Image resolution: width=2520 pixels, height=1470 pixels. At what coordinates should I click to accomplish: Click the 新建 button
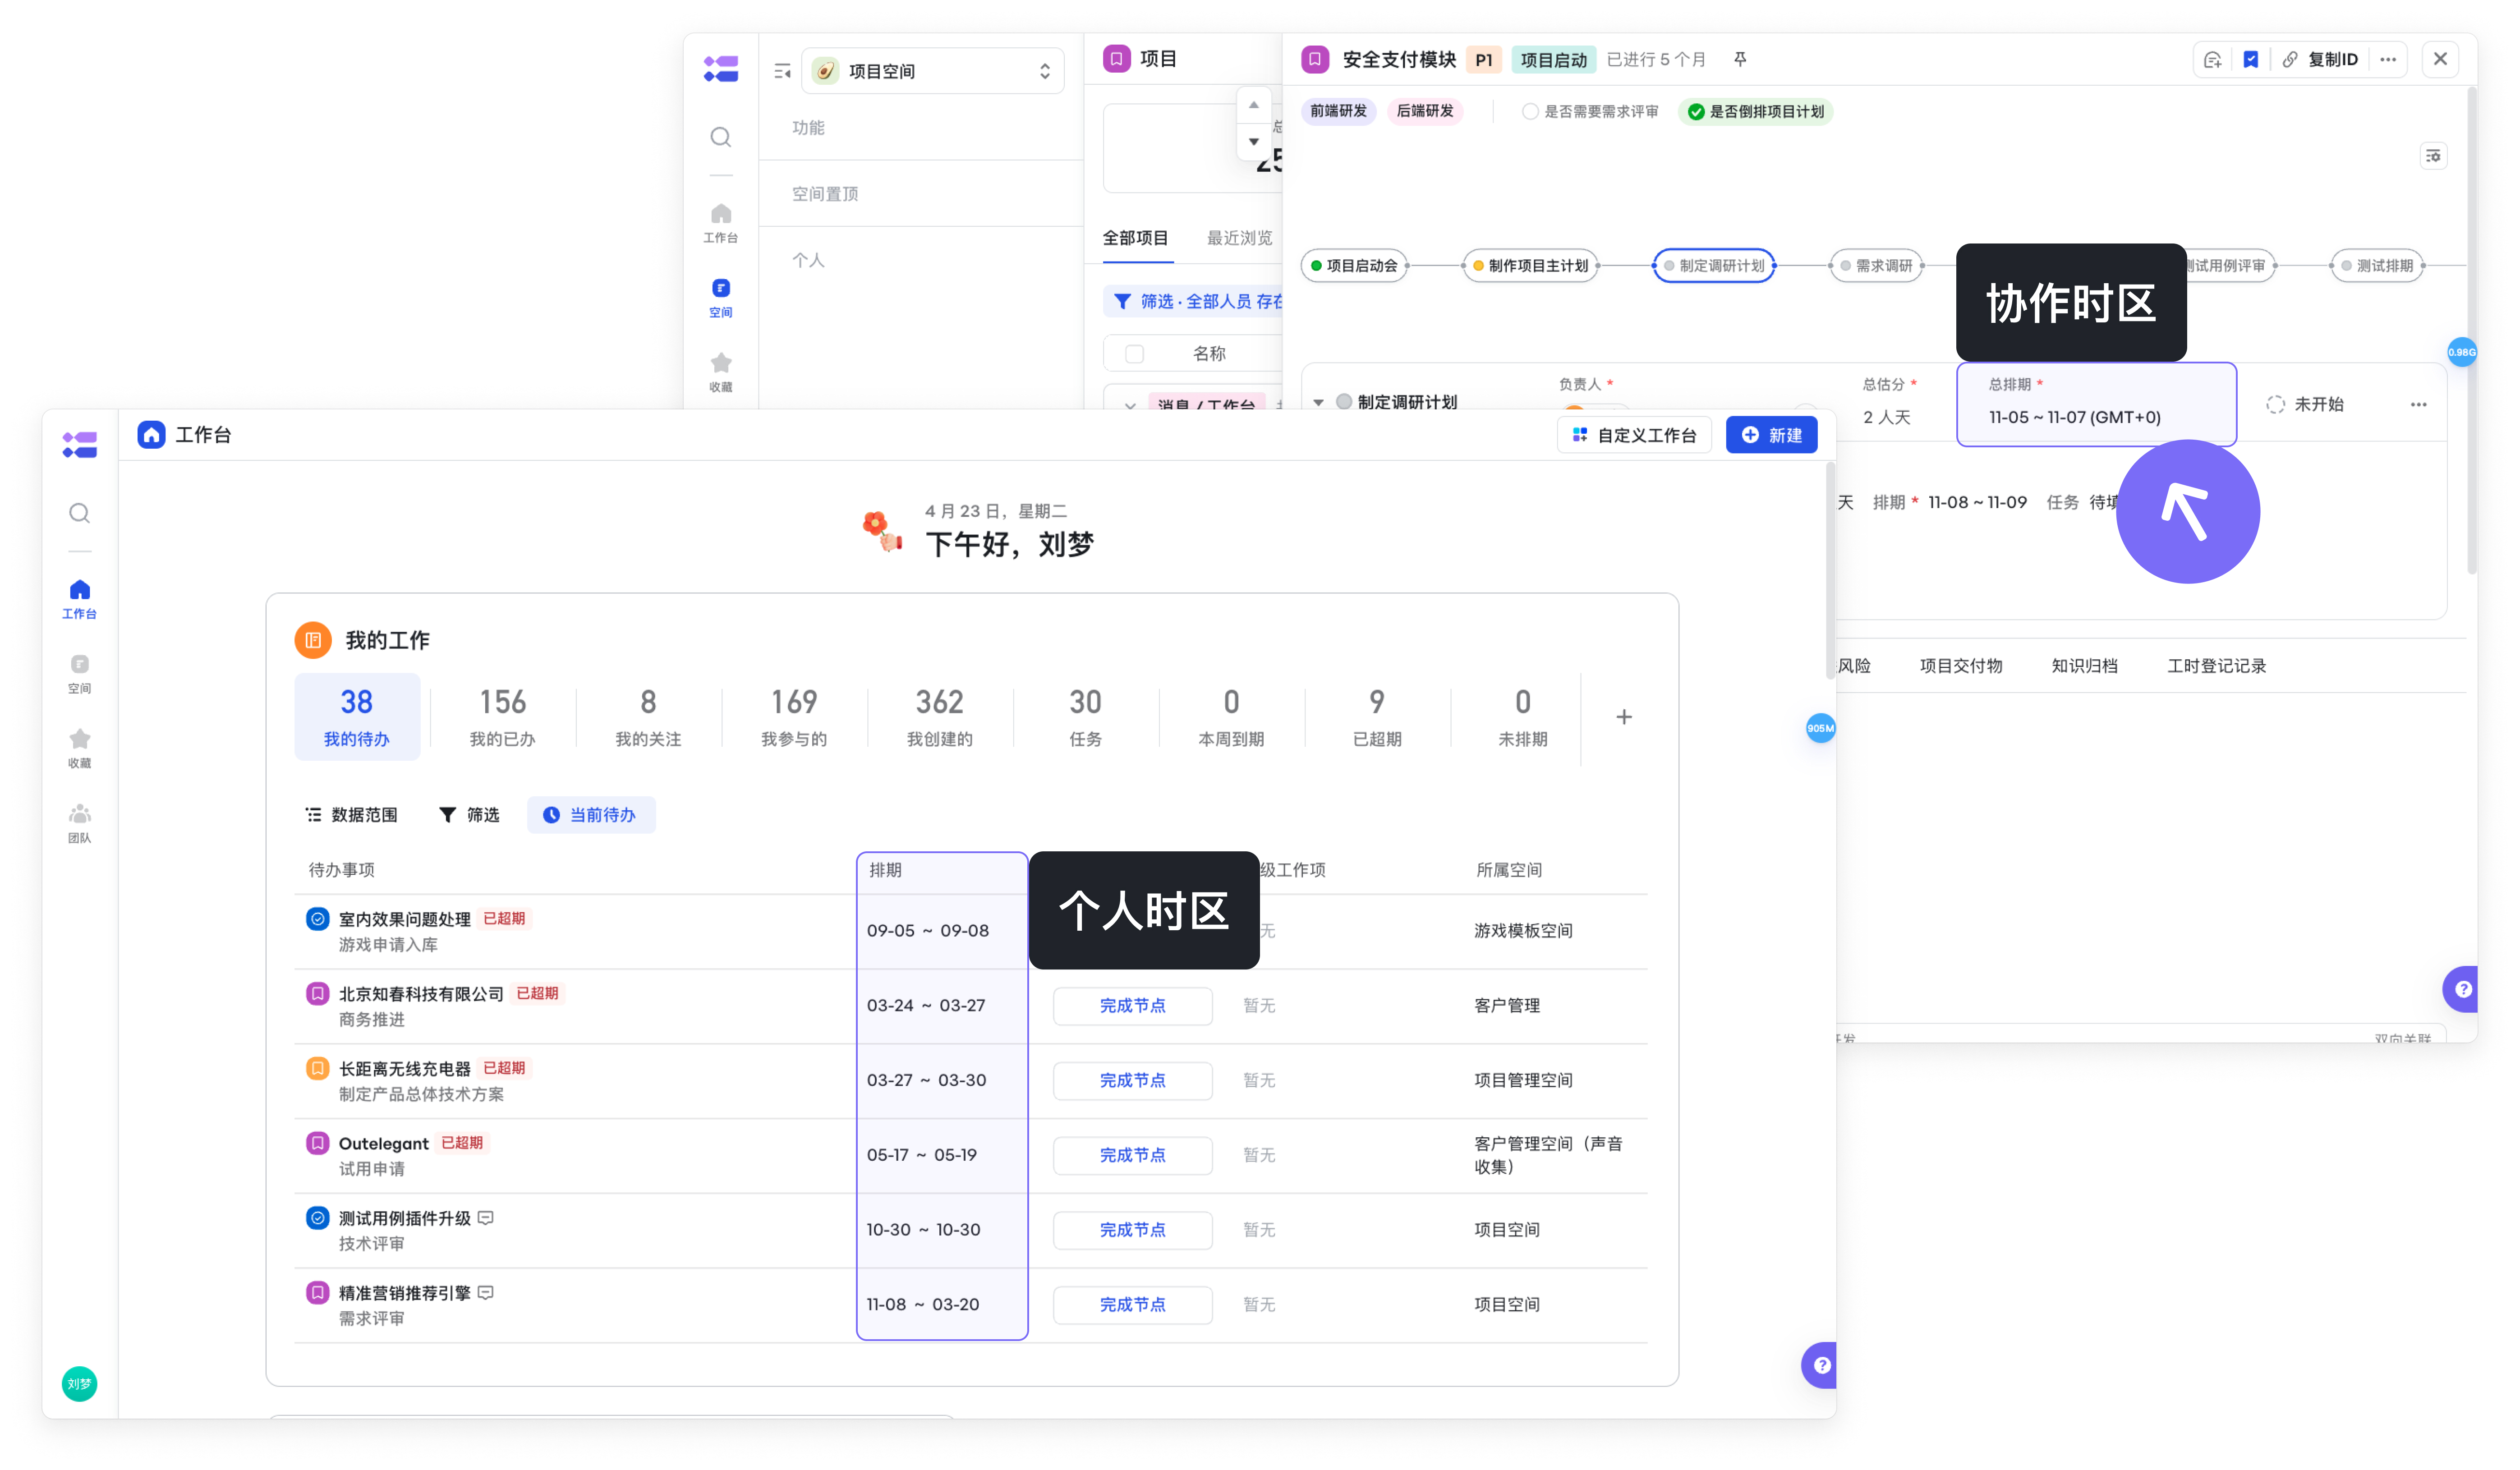[x=1771, y=435]
